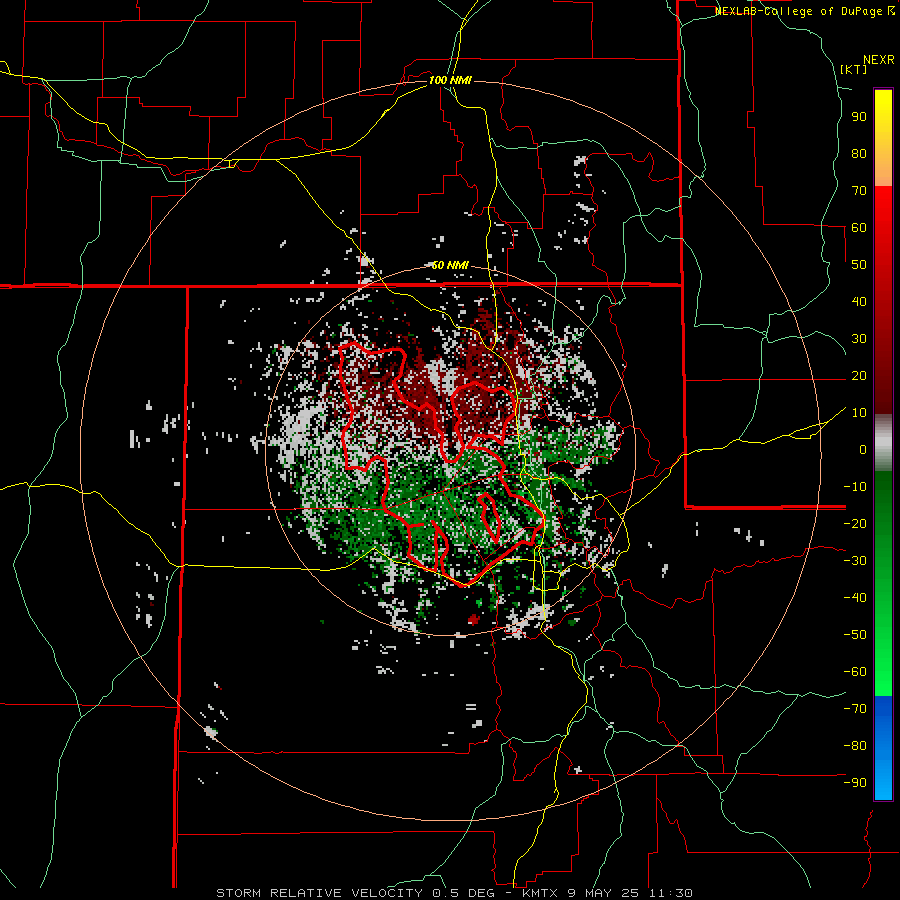This screenshot has height=900, width=900.
Task: Select the 70 value on velocity scale
Action: [x=859, y=191]
